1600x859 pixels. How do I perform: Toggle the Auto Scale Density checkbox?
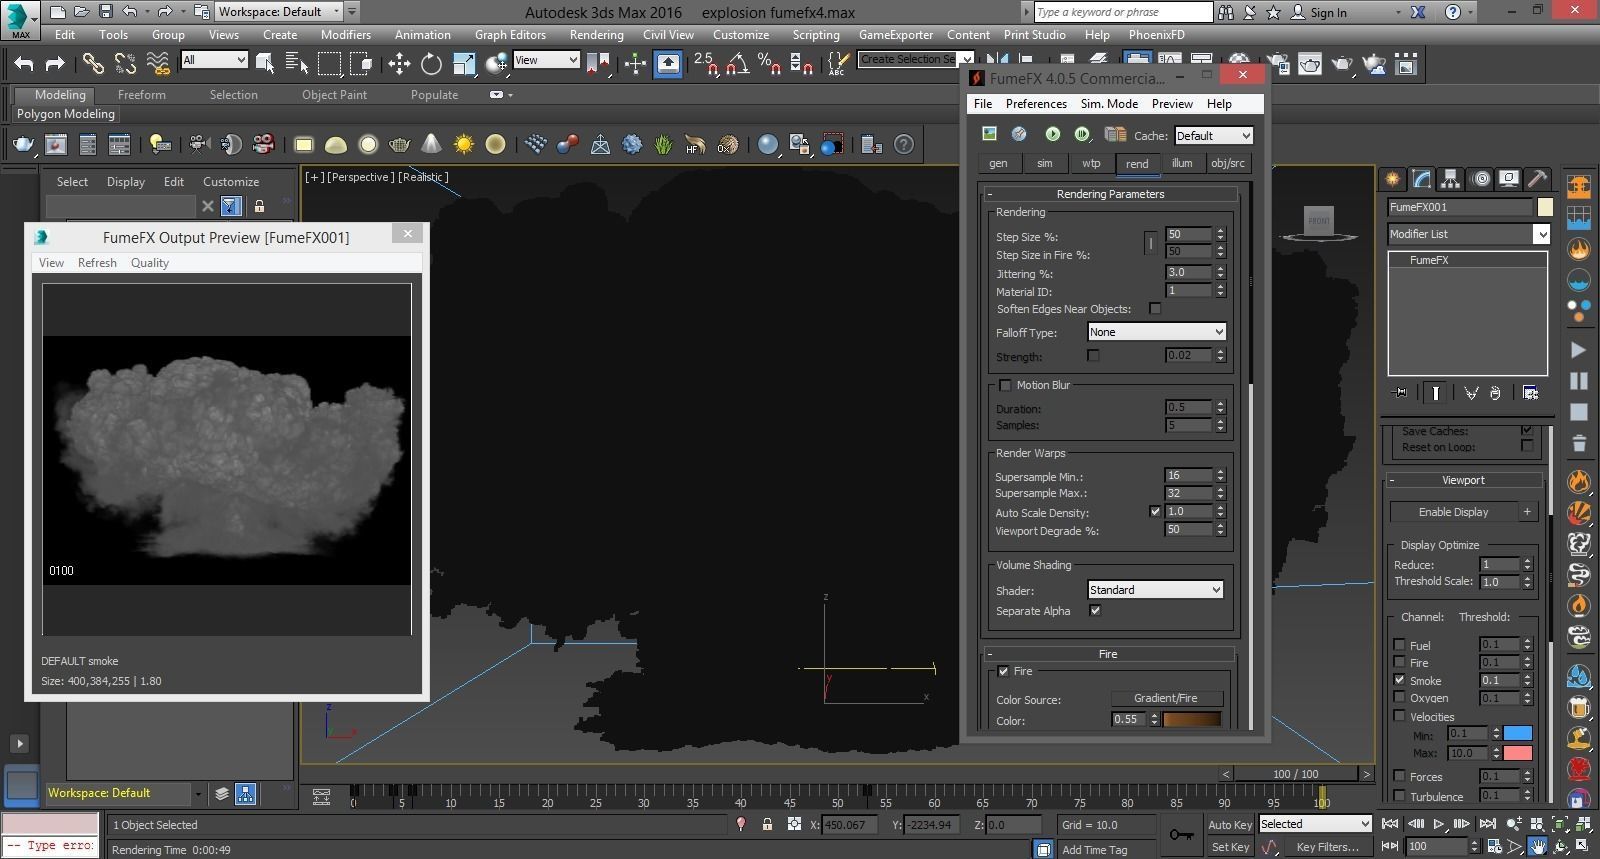(x=1155, y=512)
